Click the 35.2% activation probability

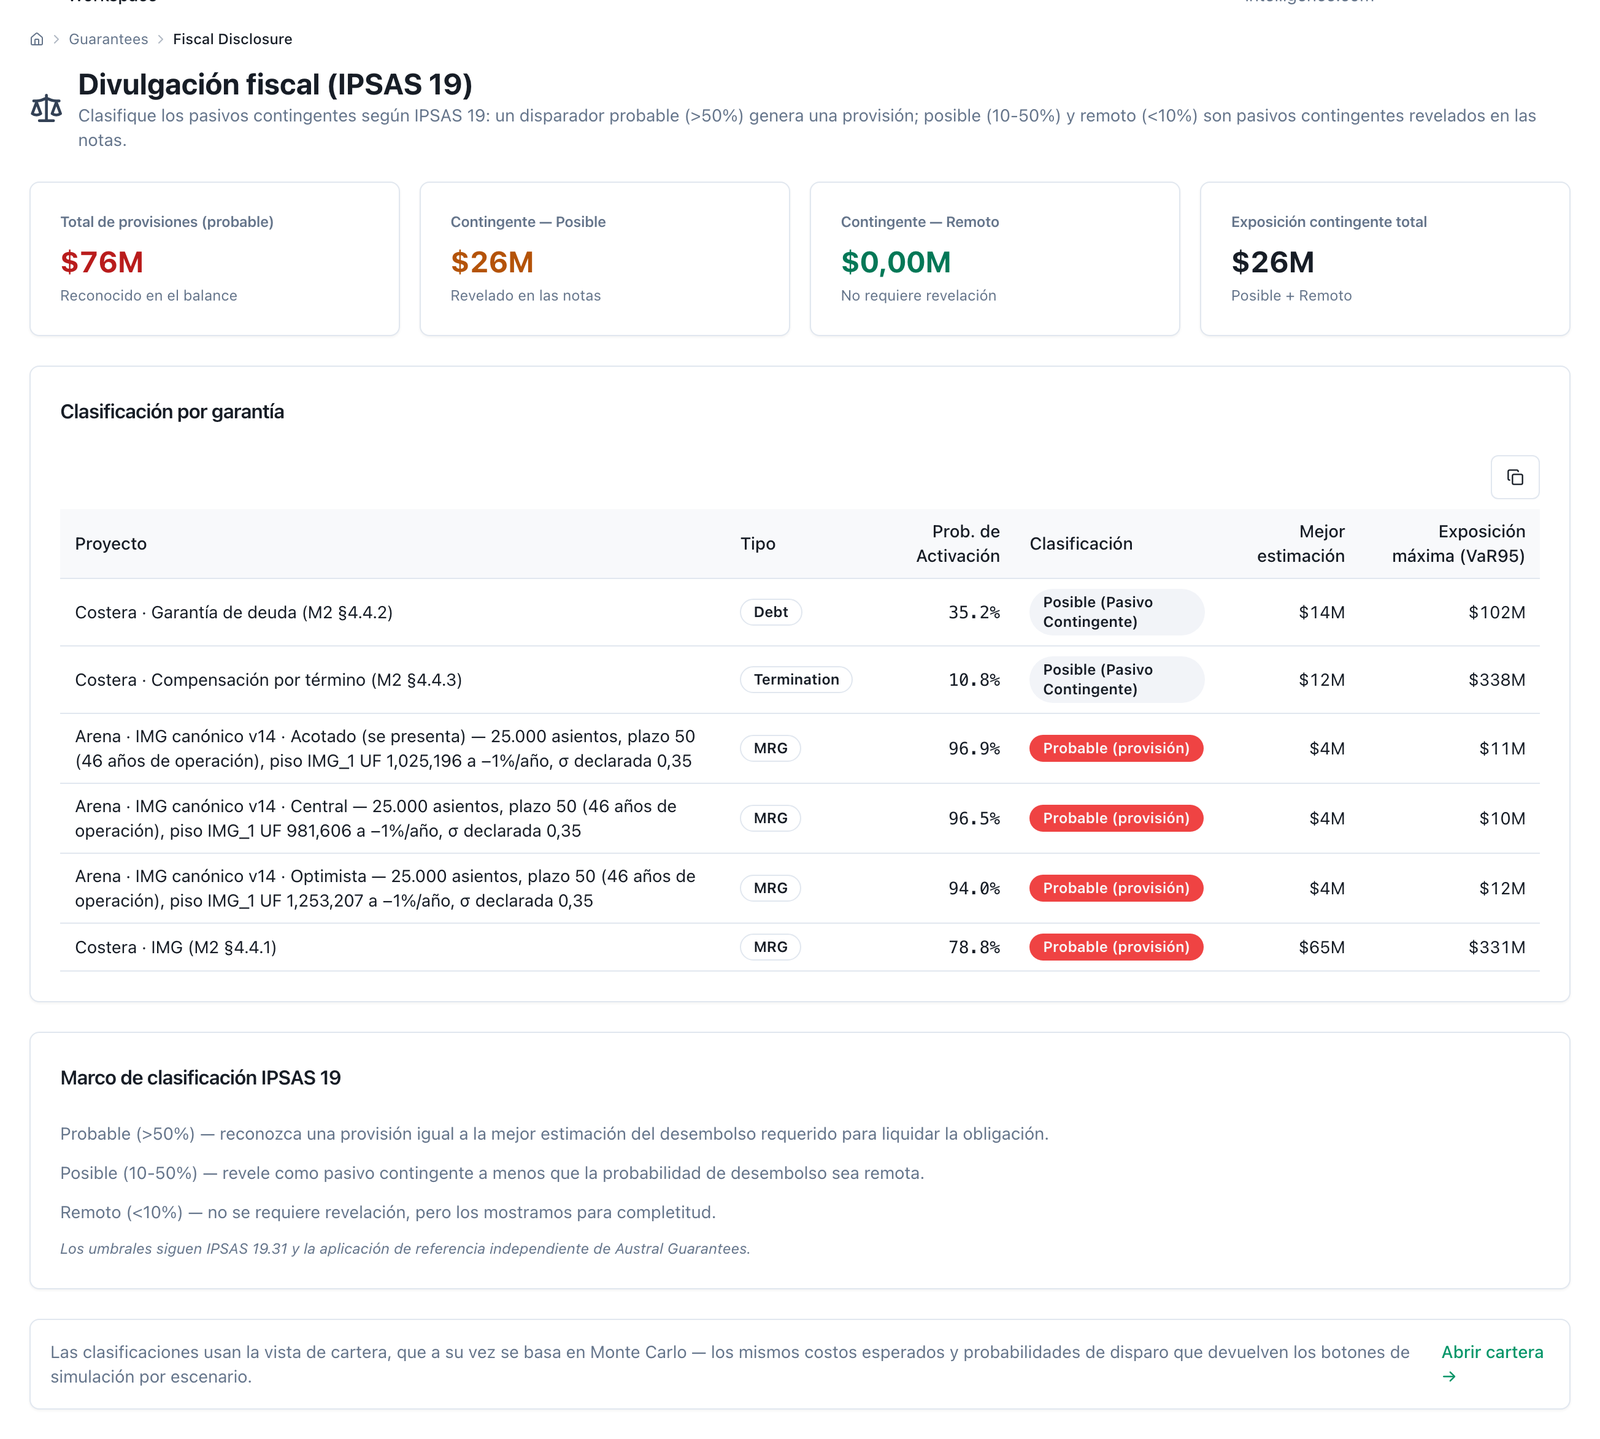click(x=974, y=612)
